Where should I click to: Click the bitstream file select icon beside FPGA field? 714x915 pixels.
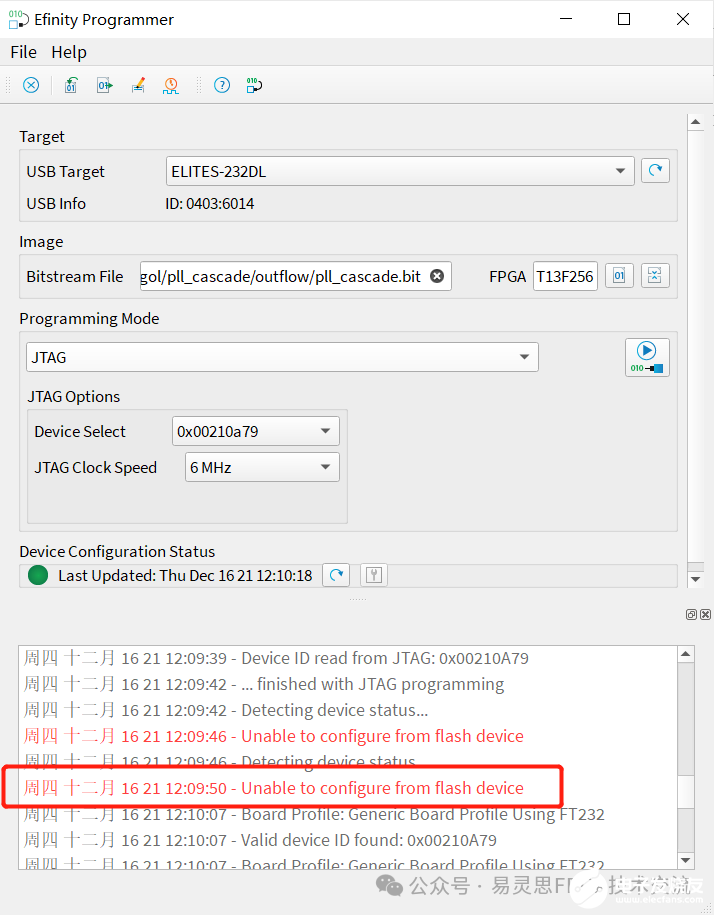619,276
